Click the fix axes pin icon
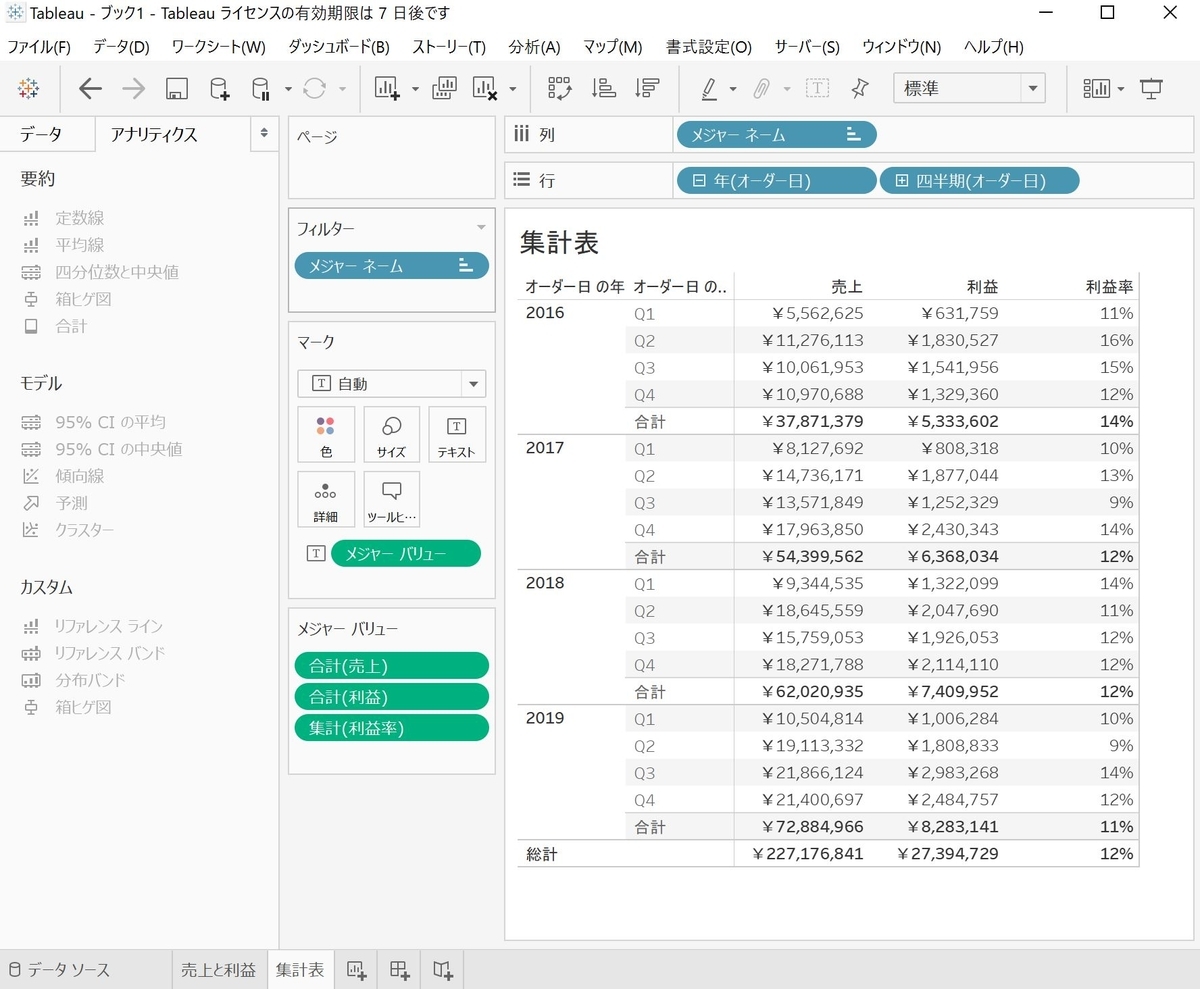 [859, 88]
